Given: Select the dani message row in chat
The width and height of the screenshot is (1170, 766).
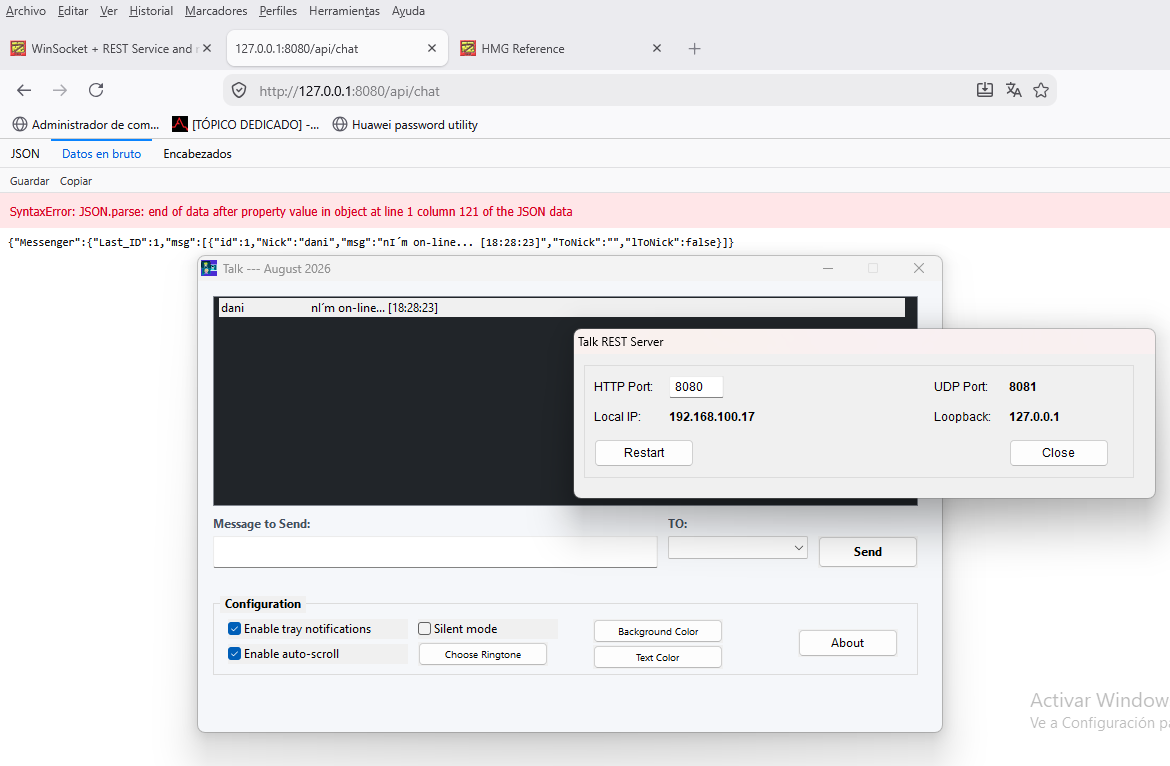Looking at the screenshot, I should tap(561, 307).
